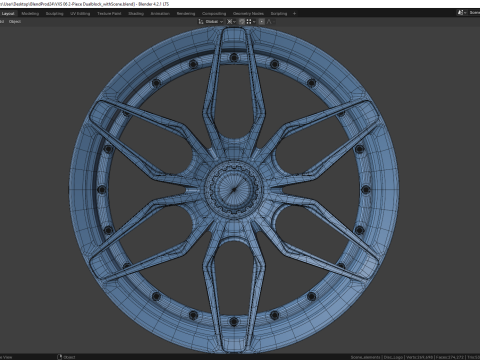
Task: Open the Shading workspace tab
Action: coord(136,14)
